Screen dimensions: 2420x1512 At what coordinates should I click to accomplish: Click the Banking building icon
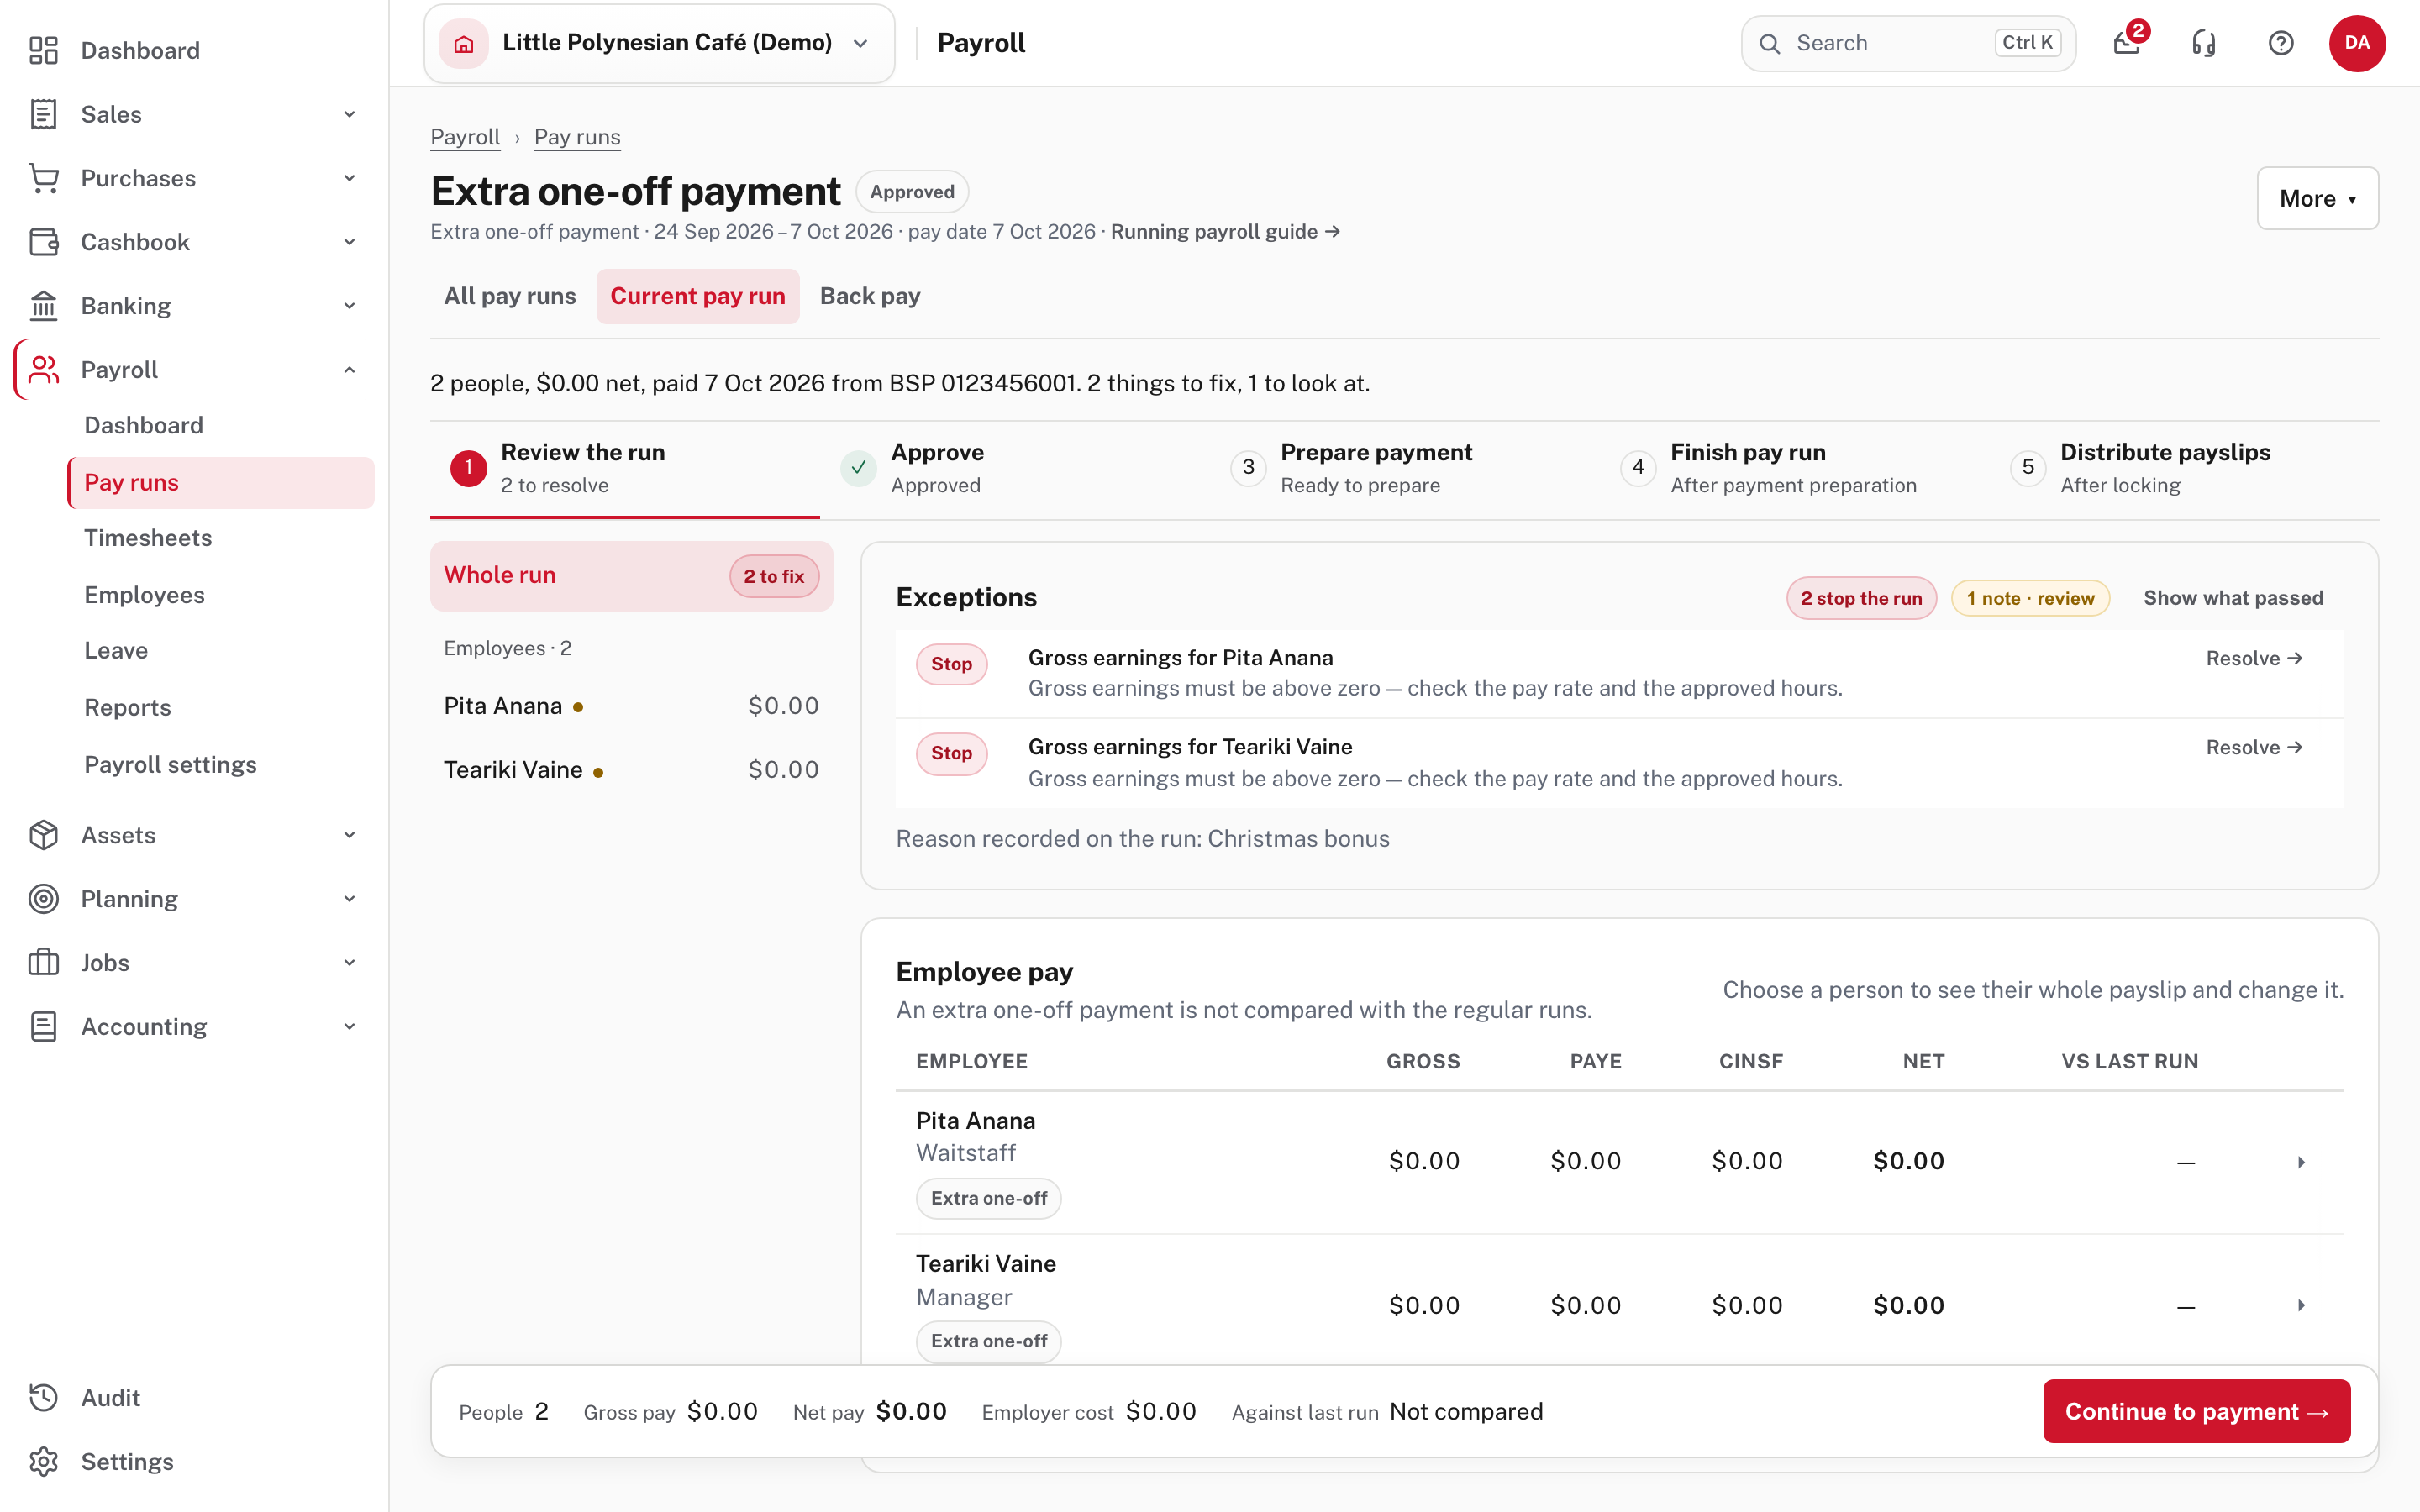43,306
